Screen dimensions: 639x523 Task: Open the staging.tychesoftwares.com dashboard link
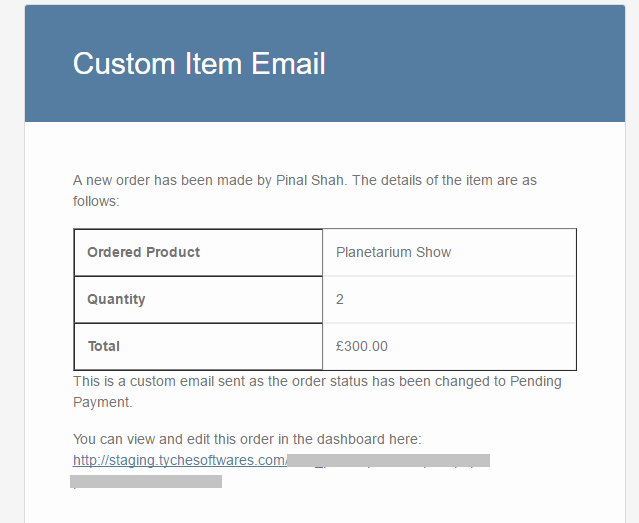[x=180, y=460]
